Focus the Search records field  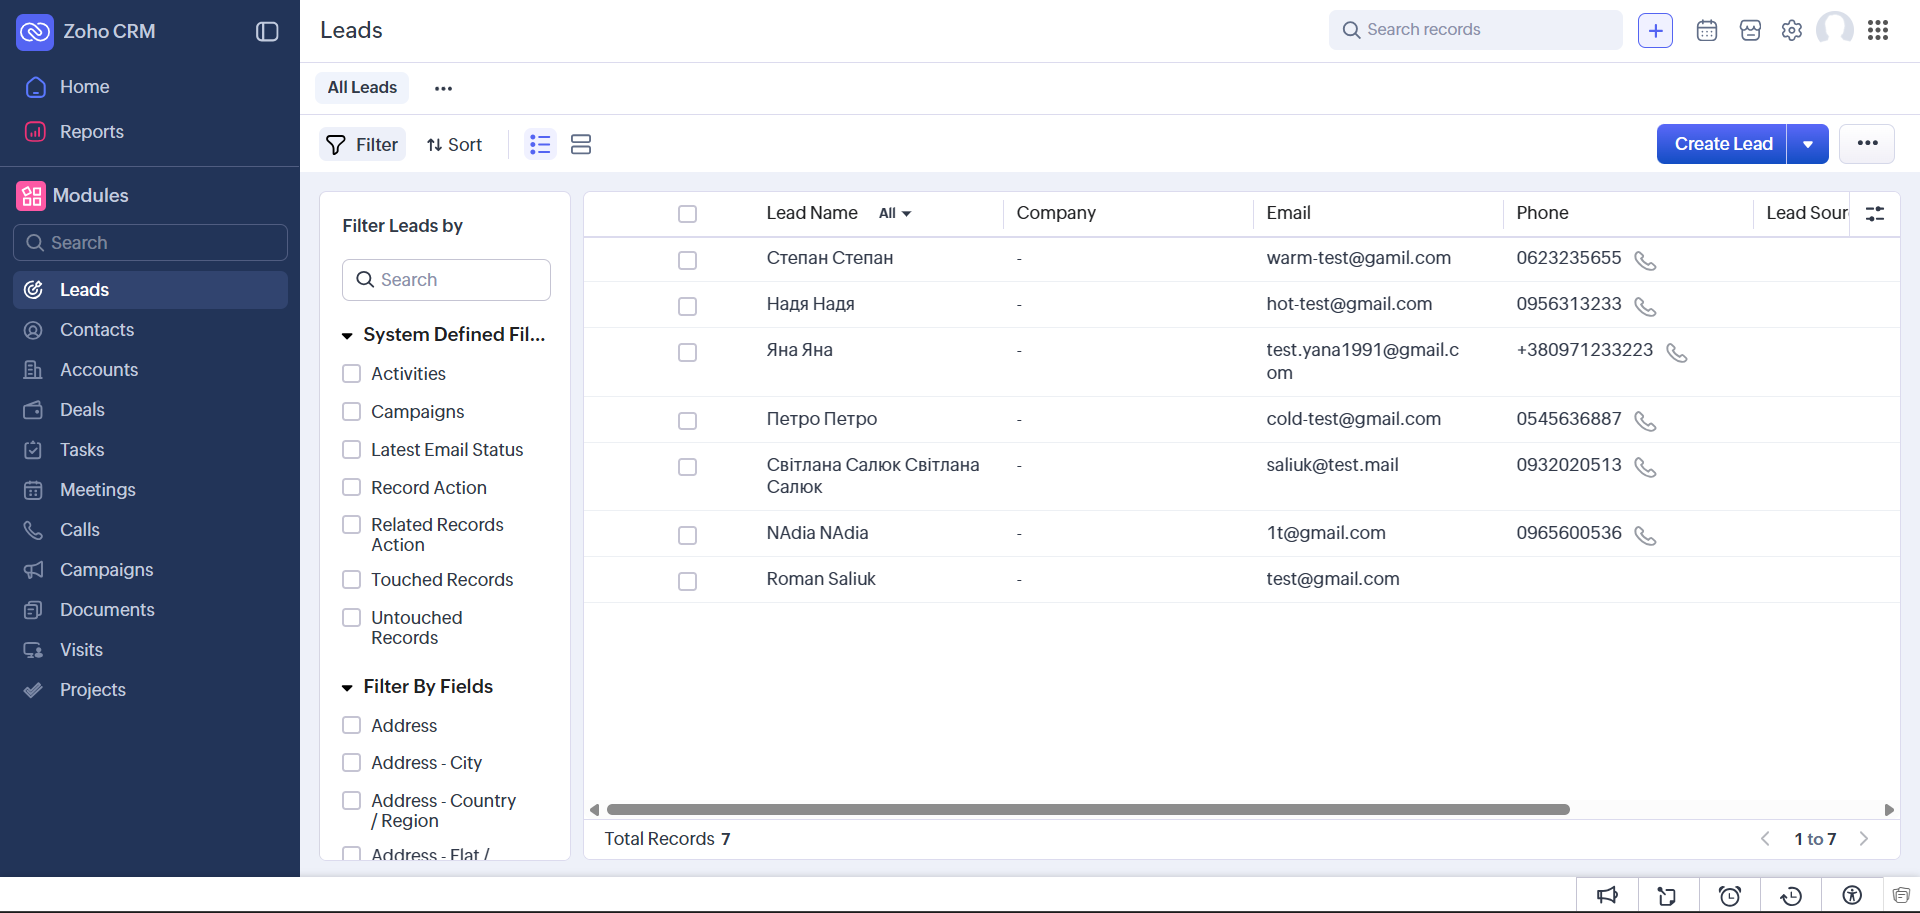pos(1476,30)
